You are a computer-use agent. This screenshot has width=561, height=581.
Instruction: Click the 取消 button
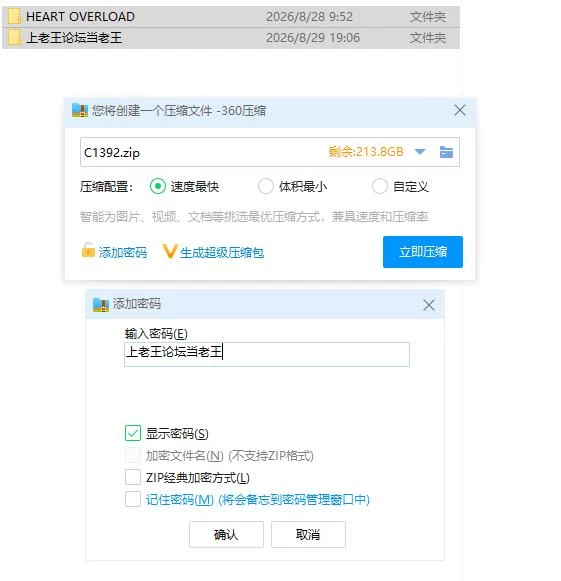308,534
